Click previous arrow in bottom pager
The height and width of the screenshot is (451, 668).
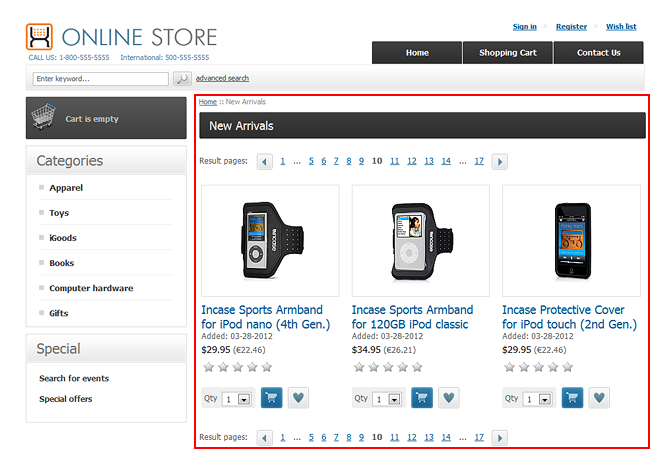(x=265, y=438)
